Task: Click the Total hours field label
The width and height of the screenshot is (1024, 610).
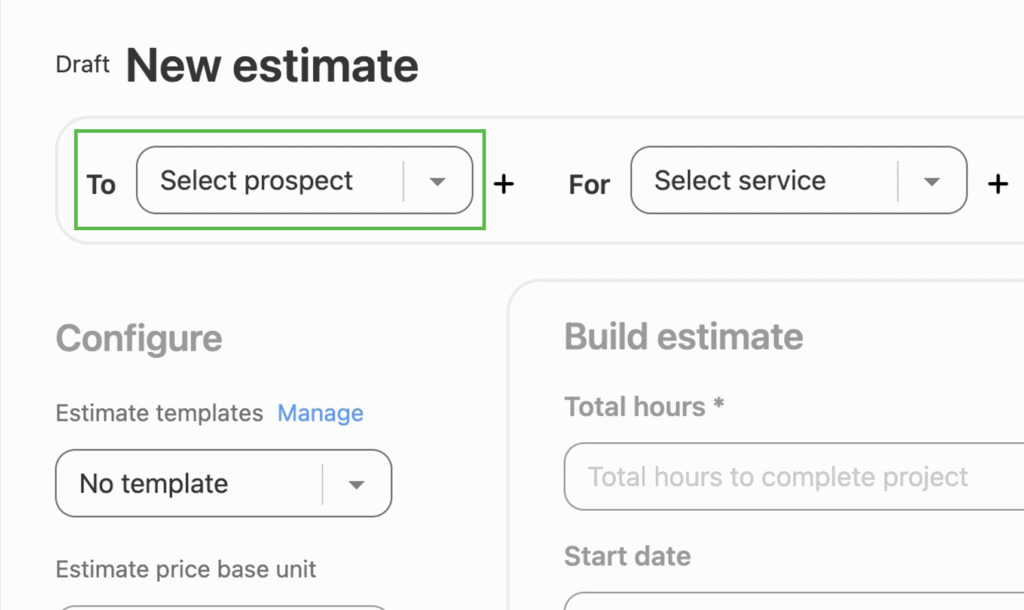Action: [x=643, y=407]
